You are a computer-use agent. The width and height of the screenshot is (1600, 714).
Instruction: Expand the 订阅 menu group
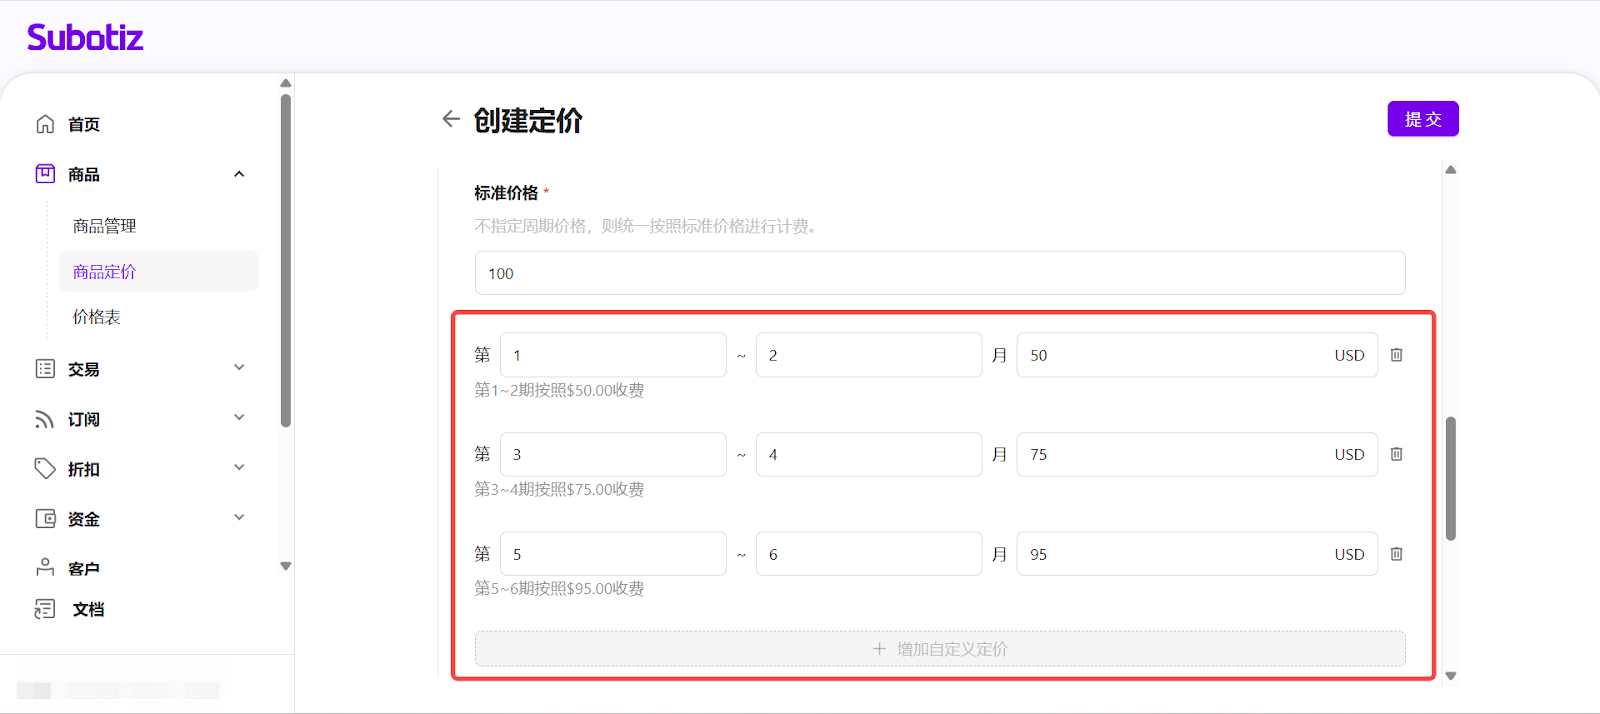click(x=239, y=418)
